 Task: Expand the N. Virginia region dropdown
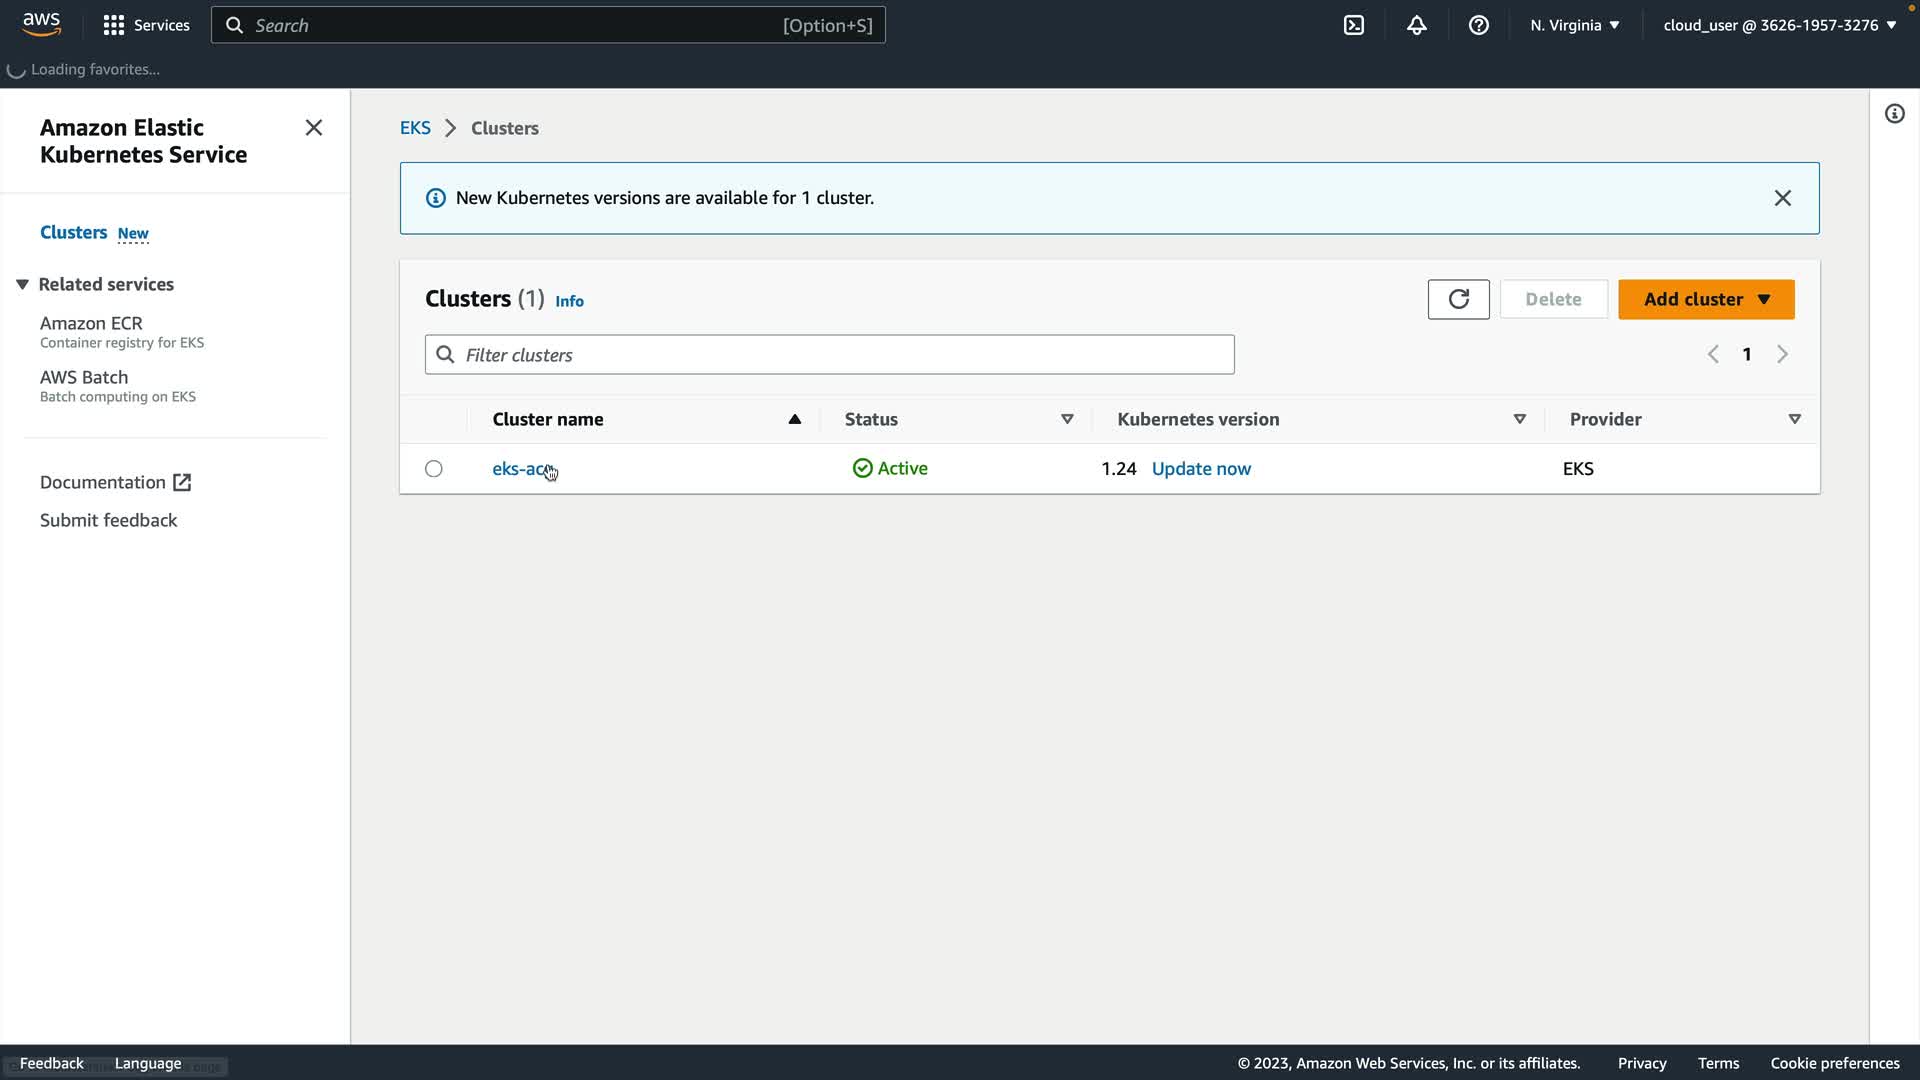click(1574, 25)
